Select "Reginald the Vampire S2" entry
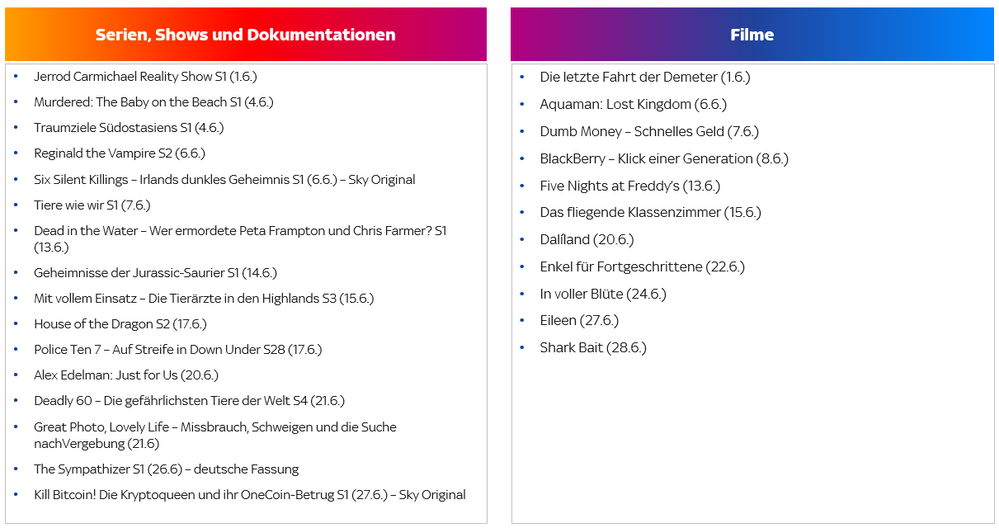The image size is (999, 528). click(x=119, y=154)
